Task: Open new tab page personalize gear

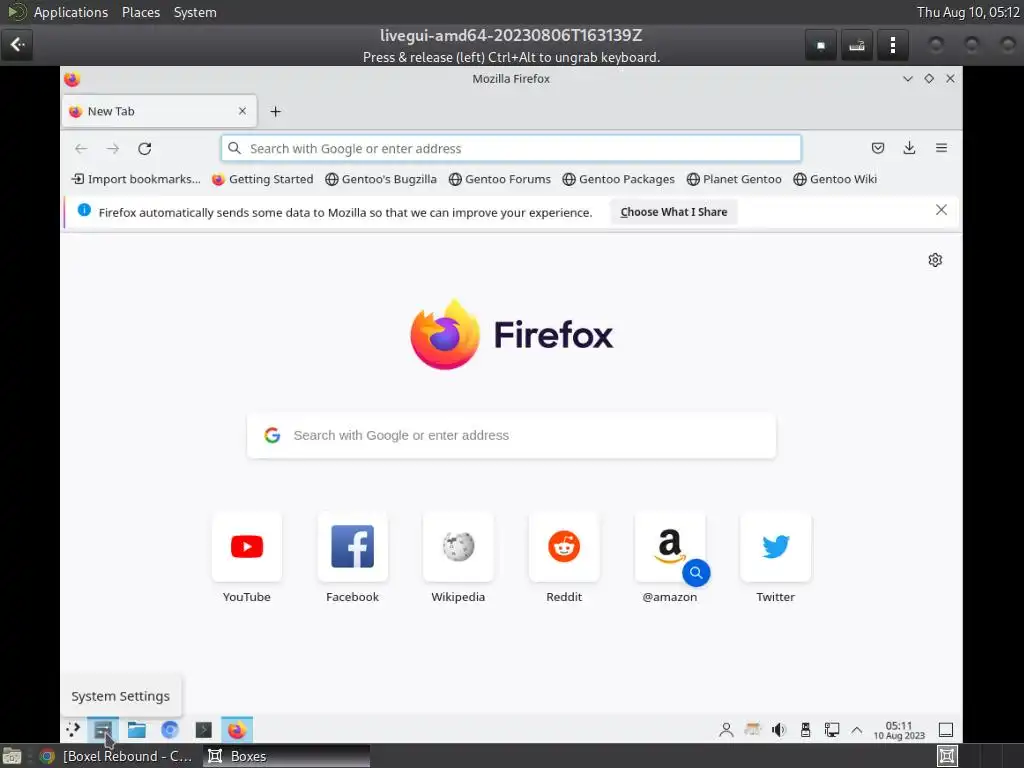Action: tap(935, 260)
